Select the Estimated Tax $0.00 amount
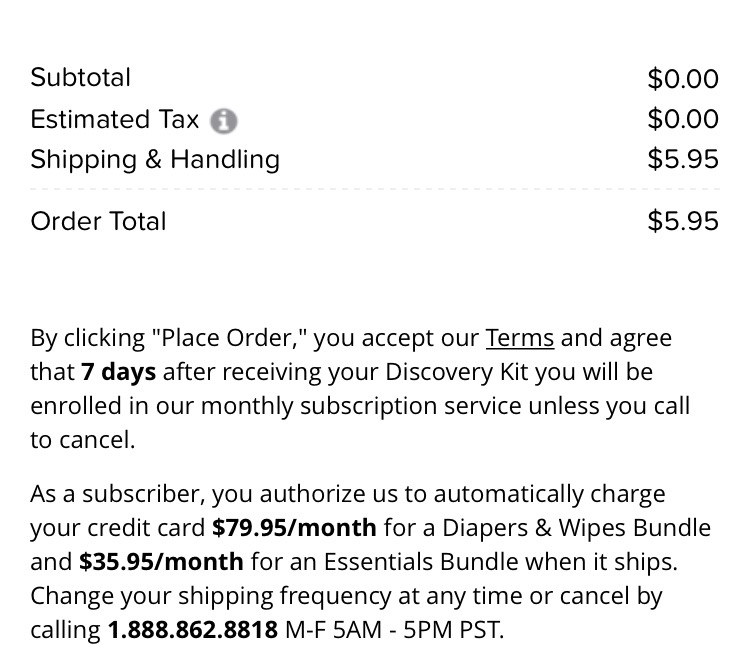Screen dimensions: 750x645 tap(683, 119)
